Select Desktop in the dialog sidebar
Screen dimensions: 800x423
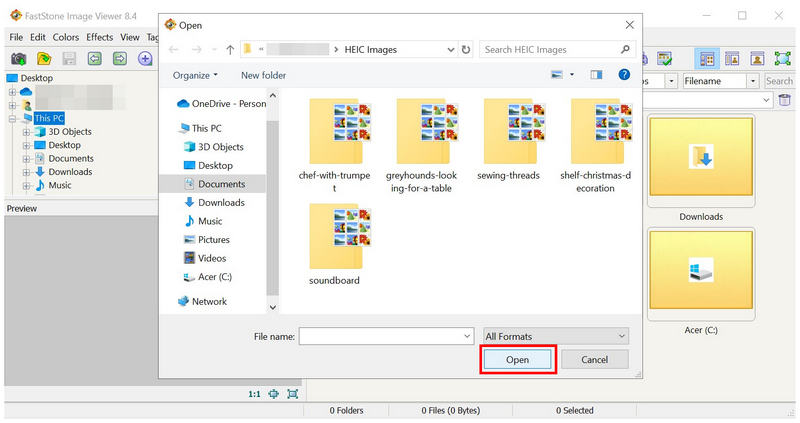click(x=208, y=165)
